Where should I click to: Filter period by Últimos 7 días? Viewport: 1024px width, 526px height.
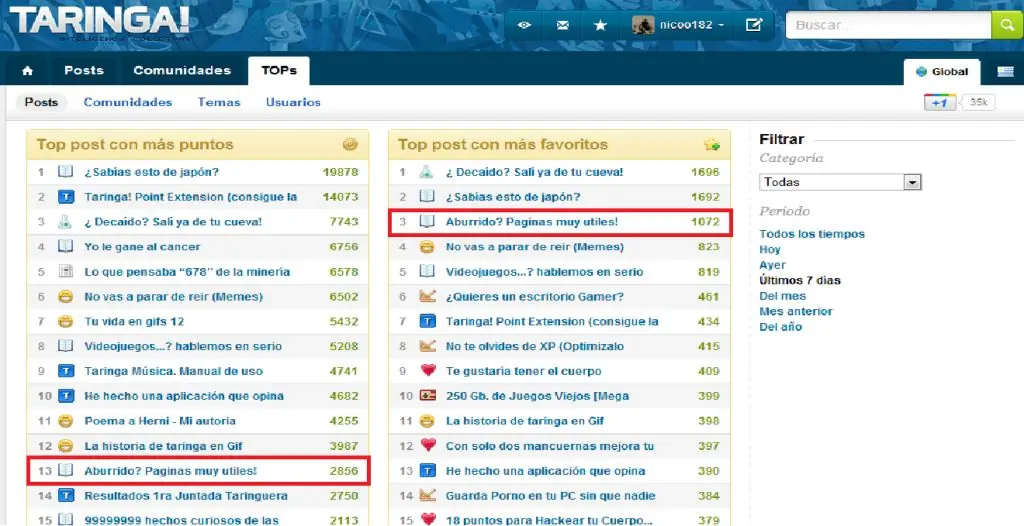800,280
